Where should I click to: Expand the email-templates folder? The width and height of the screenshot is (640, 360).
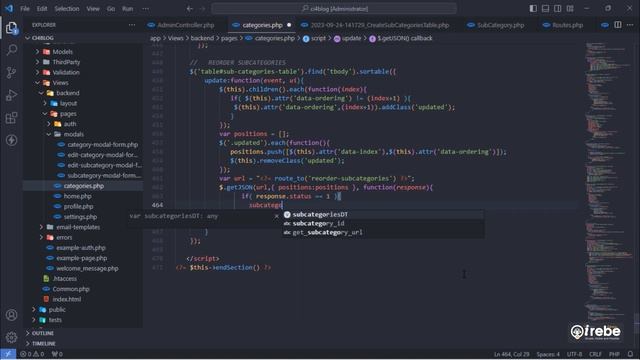(41, 227)
